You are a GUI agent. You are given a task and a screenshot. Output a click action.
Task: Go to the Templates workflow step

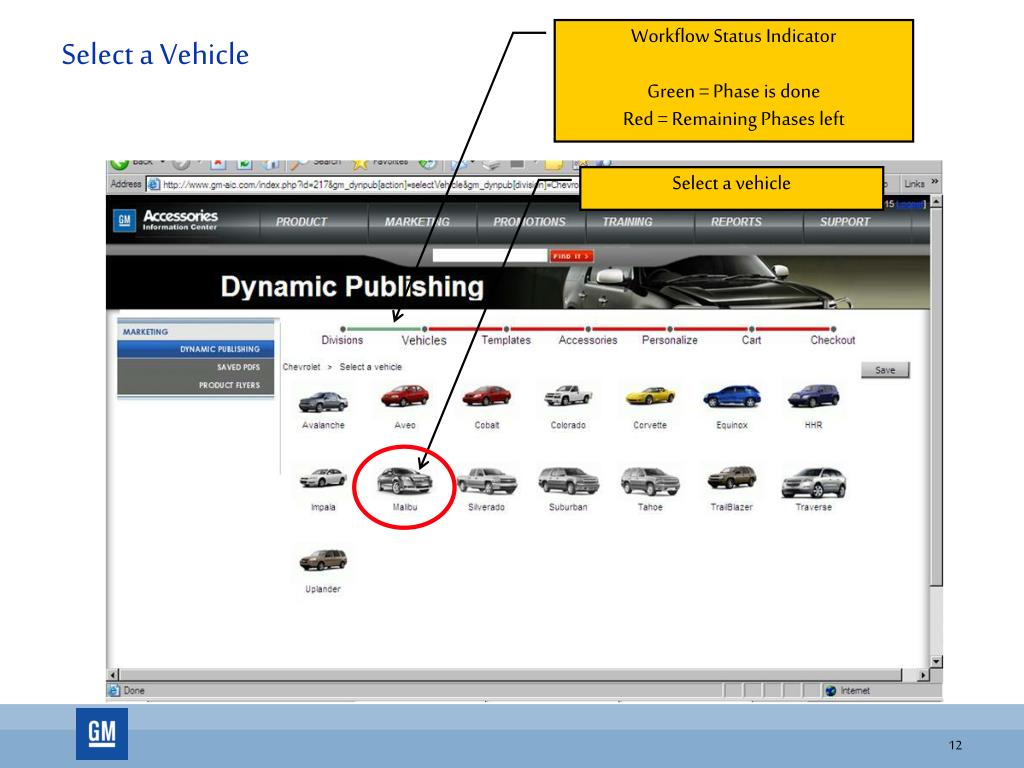click(506, 340)
